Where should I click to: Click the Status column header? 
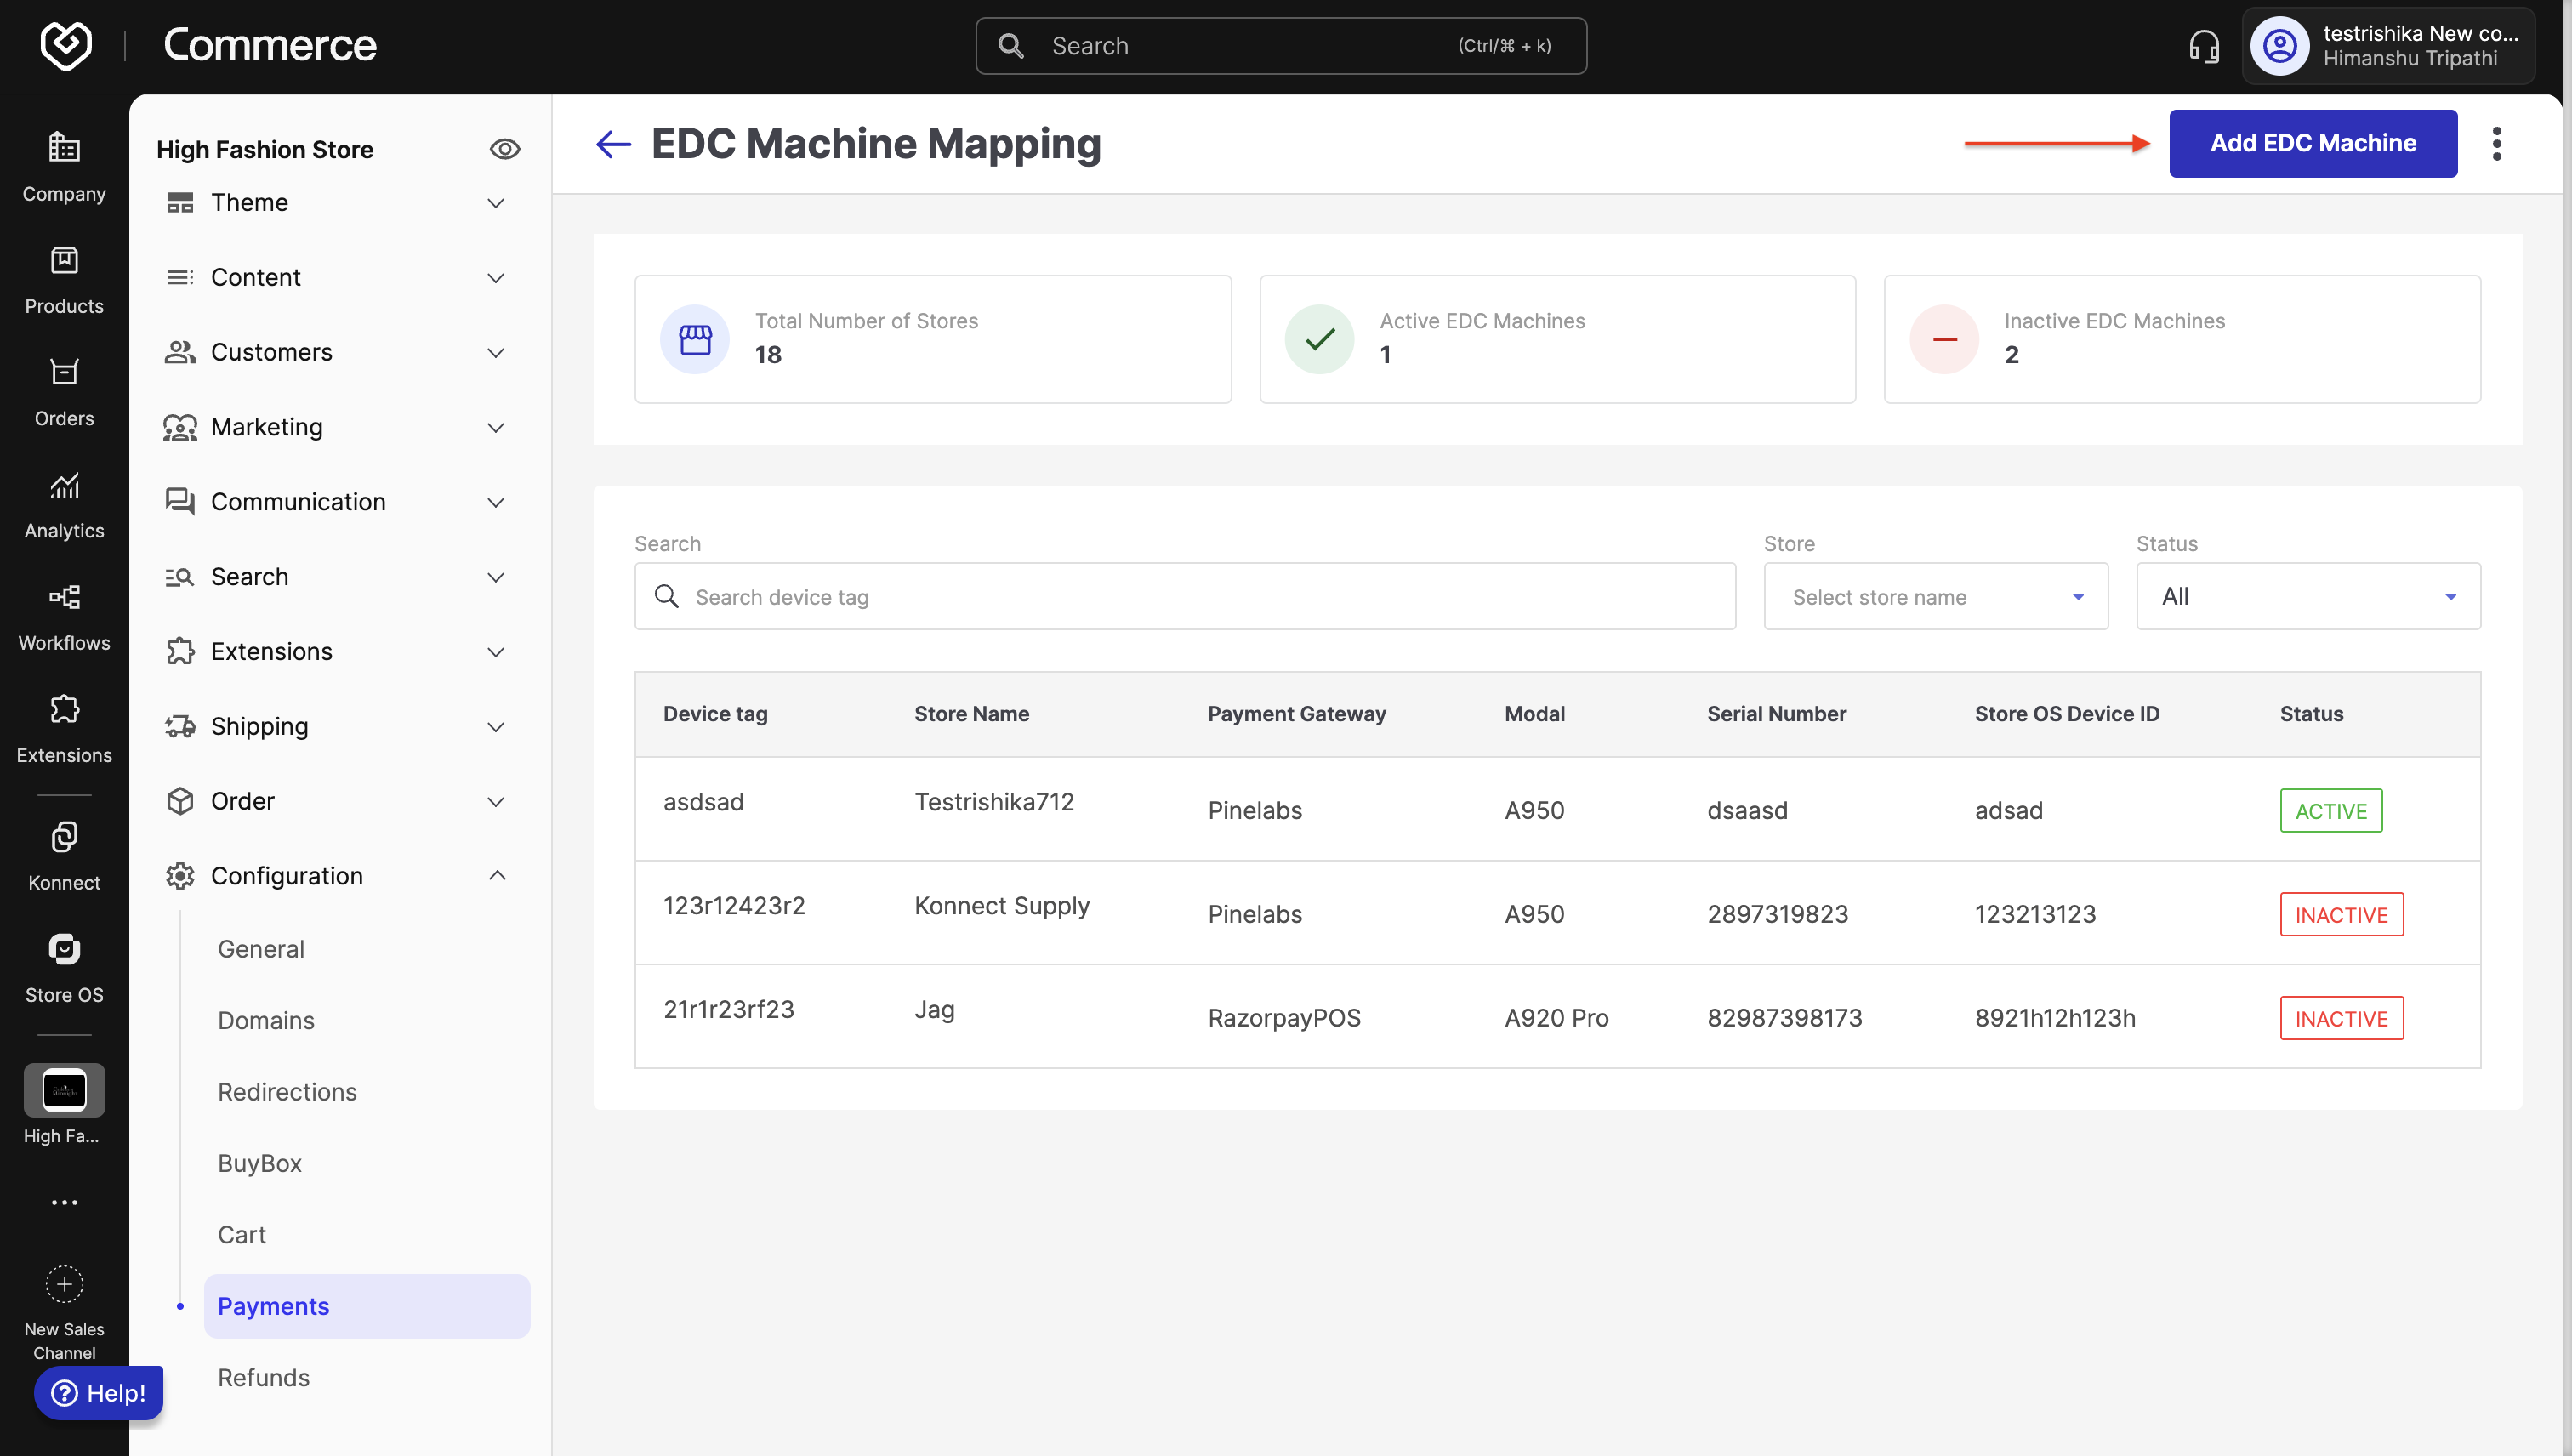(x=2311, y=714)
